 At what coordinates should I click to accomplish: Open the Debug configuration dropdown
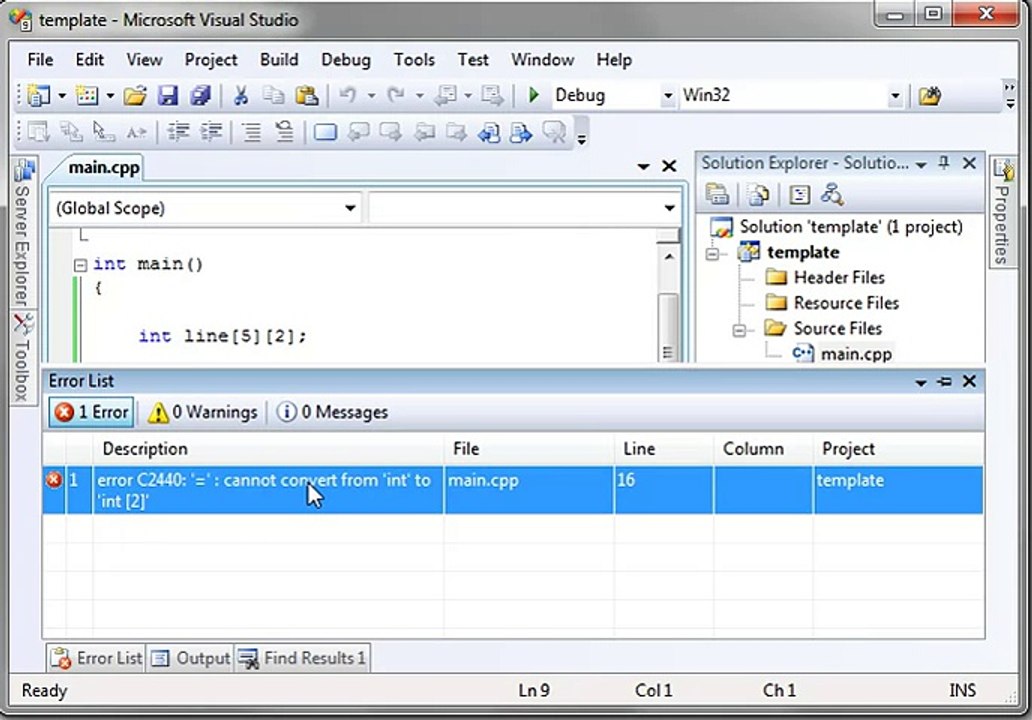pyautogui.click(x=668, y=96)
